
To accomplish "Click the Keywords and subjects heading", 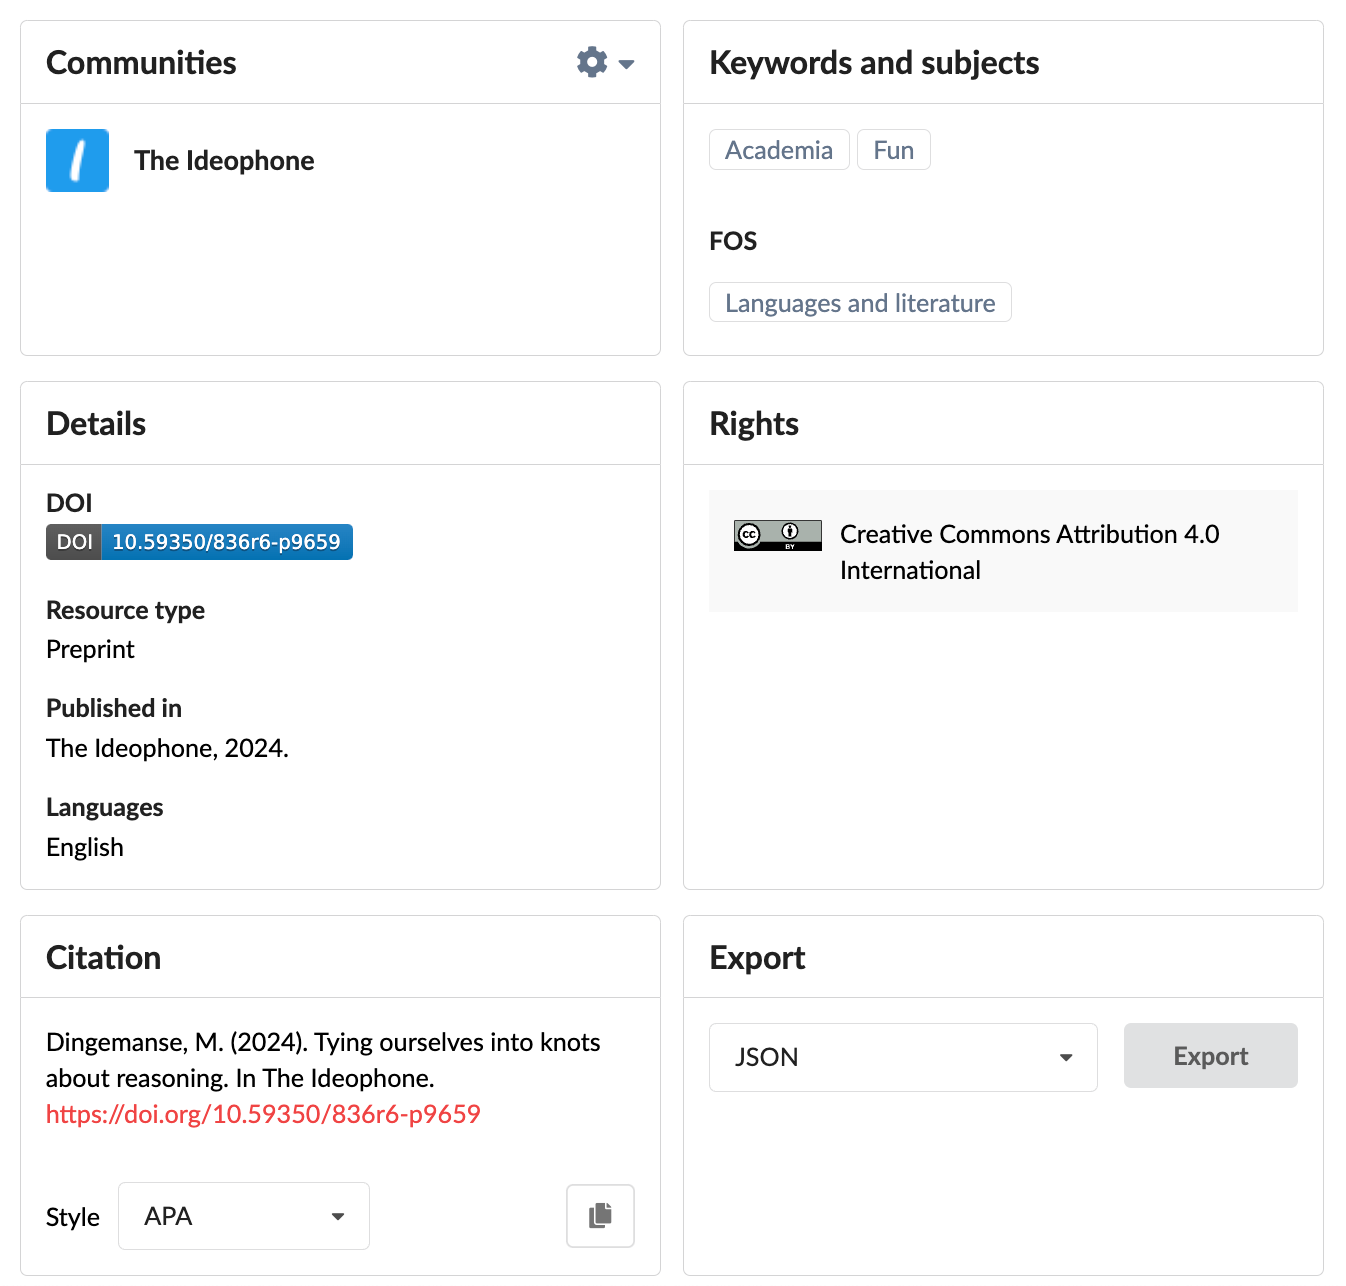I will (874, 63).
